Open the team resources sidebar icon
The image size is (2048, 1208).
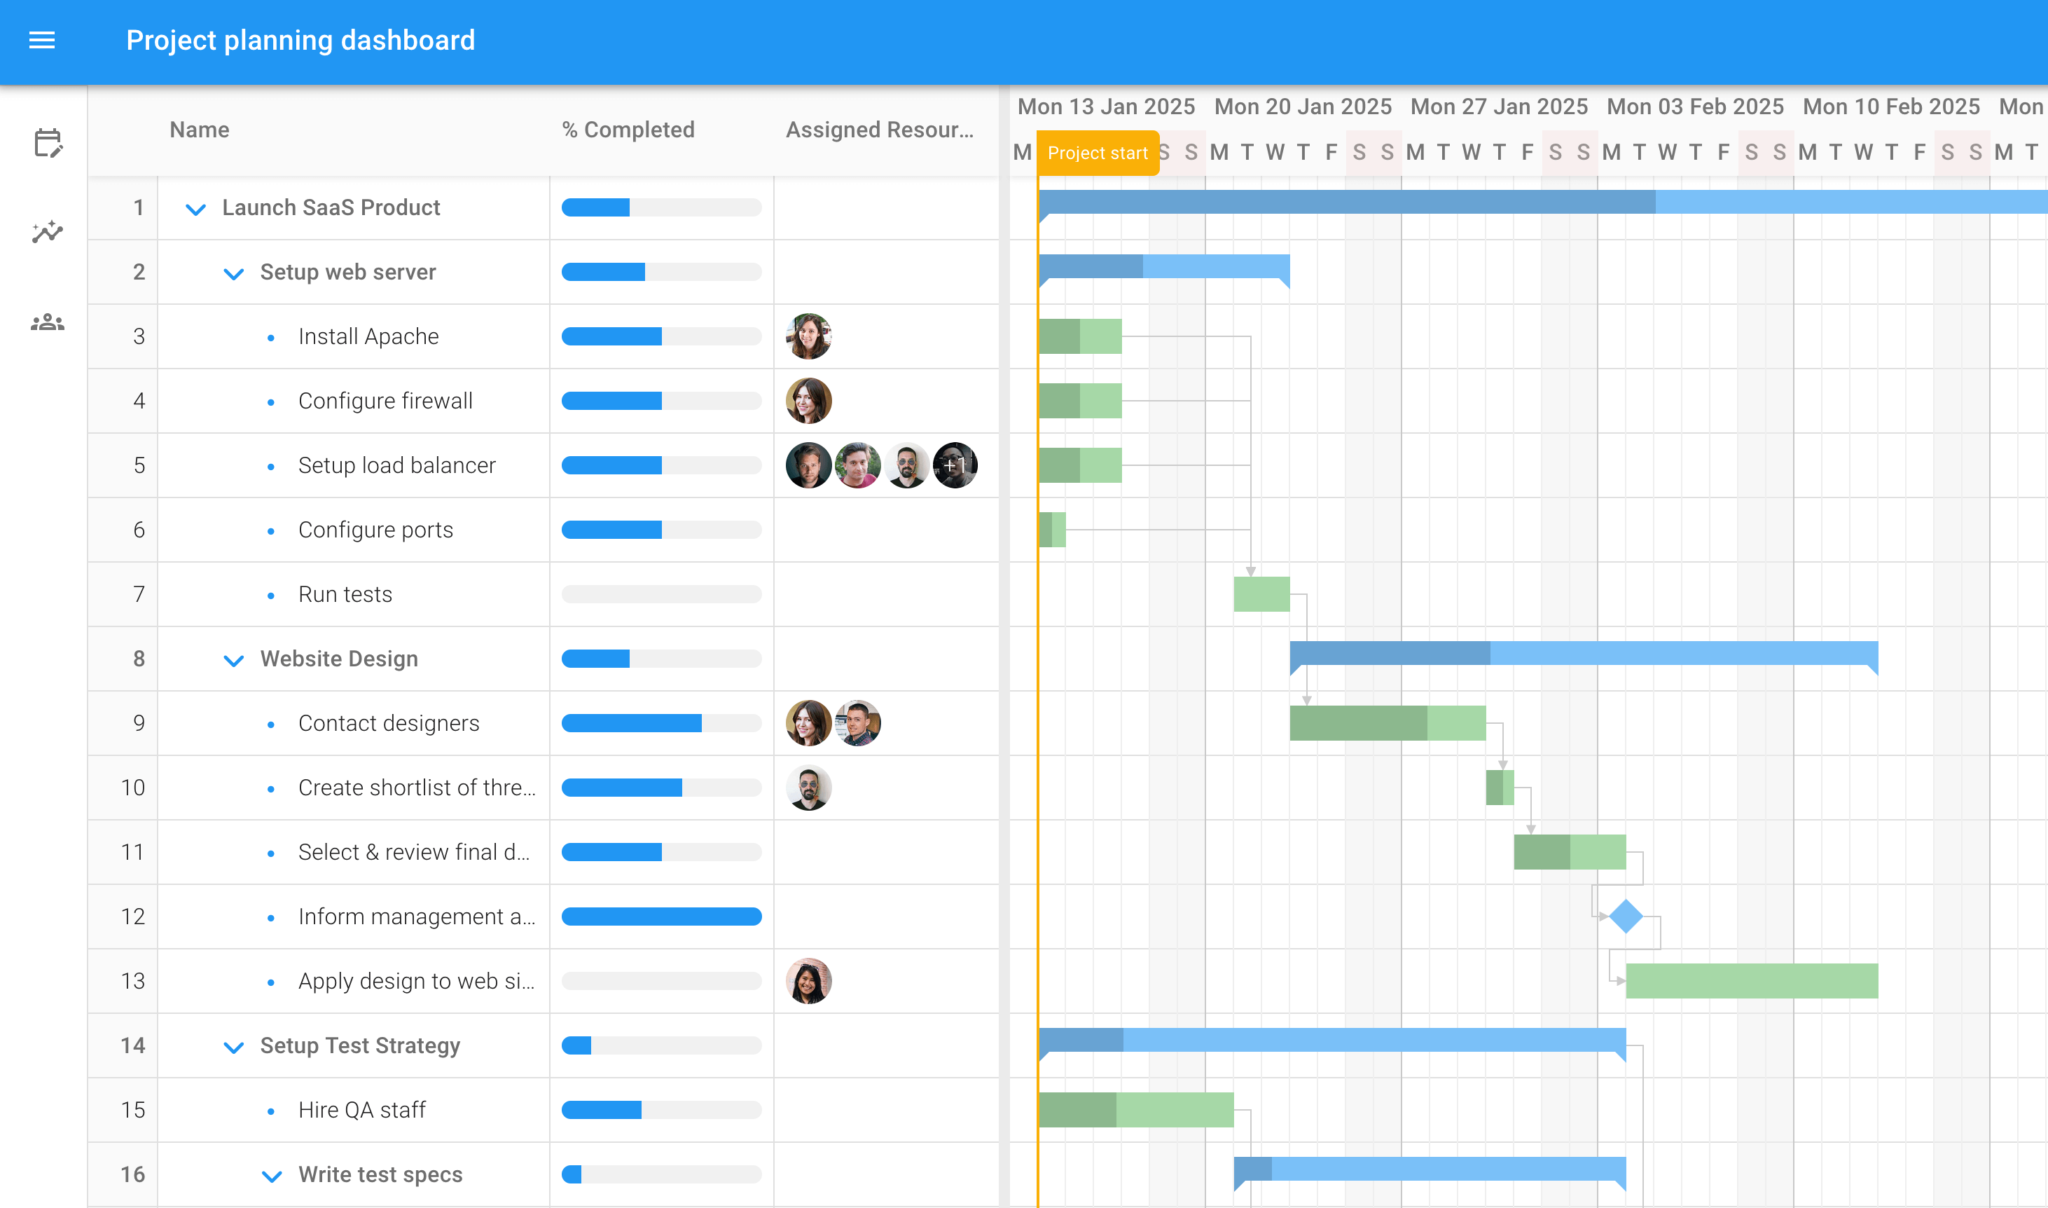point(47,322)
